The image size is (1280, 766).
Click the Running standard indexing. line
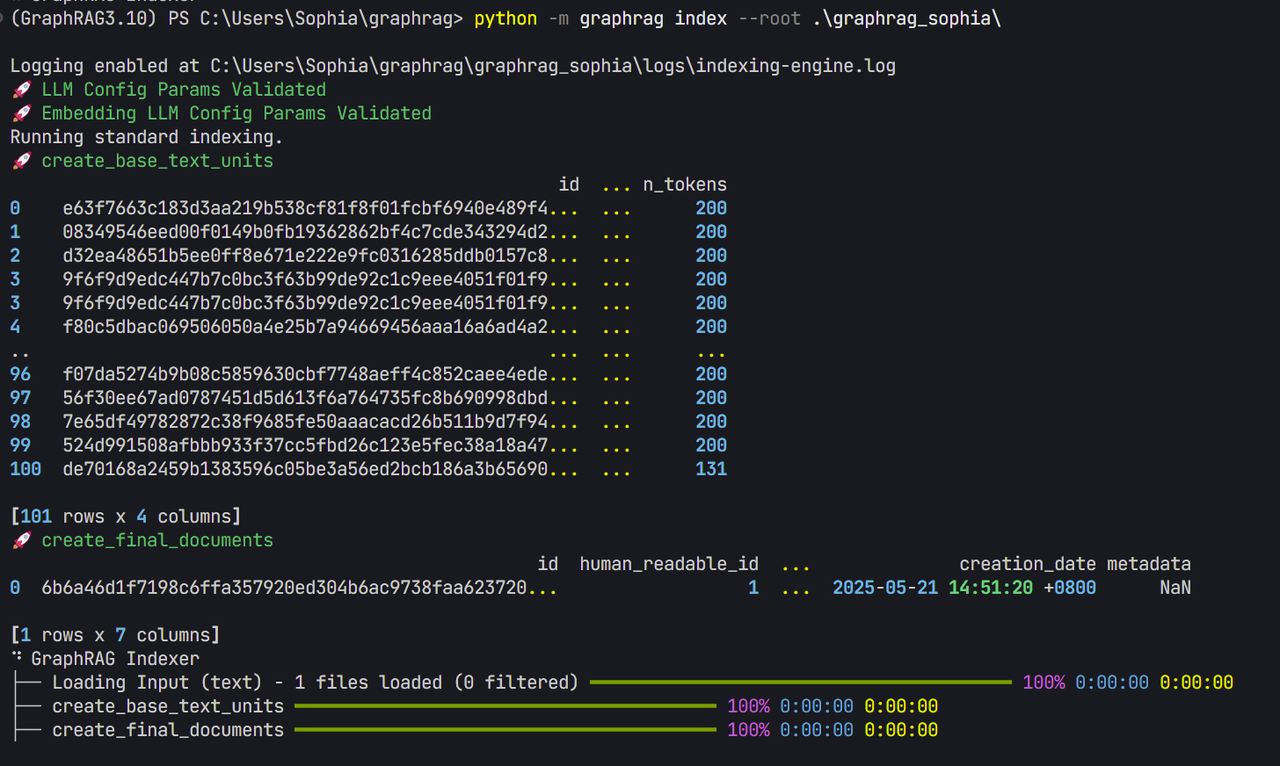coord(147,137)
